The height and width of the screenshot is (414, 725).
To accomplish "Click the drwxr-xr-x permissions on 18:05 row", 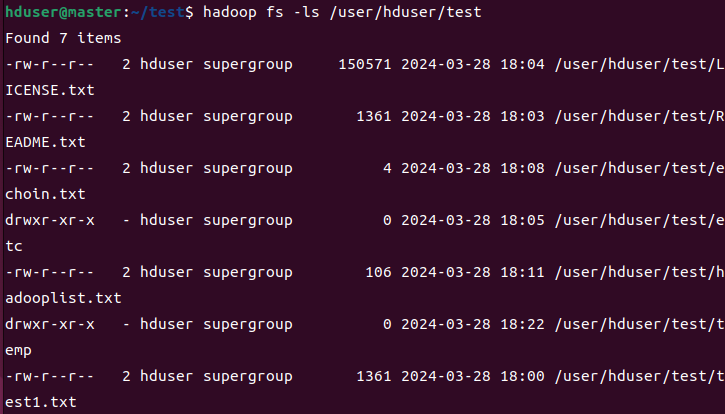I will point(50,220).
